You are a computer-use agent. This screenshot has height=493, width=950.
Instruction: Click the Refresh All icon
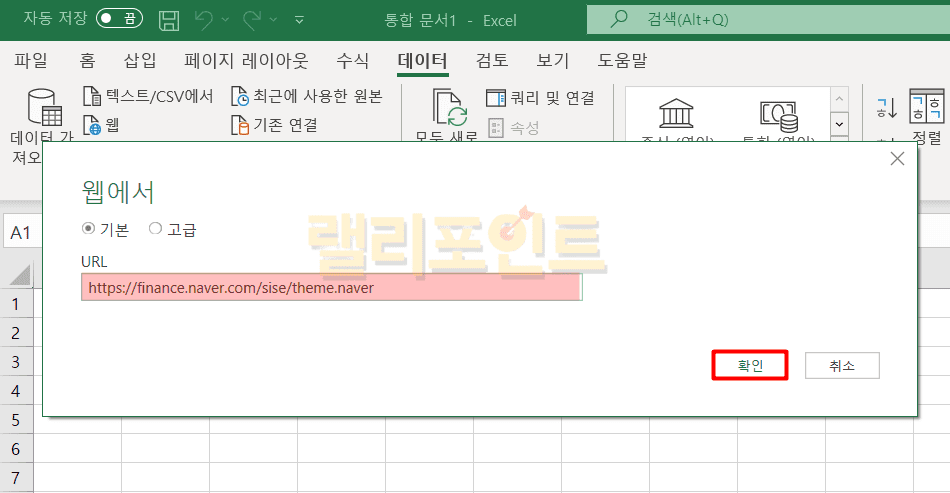449,108
